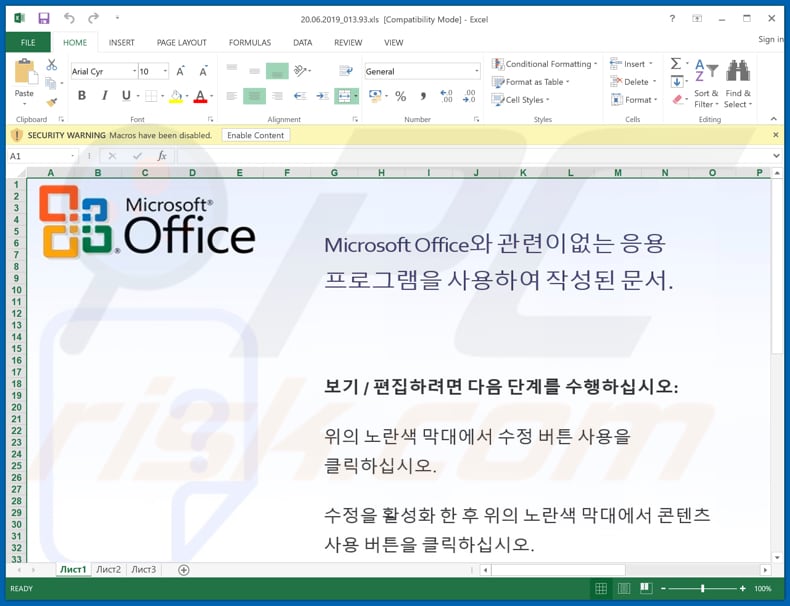Click the Fill down arrow icon
The image size is (790, 606).
click(x=677, y=82)
